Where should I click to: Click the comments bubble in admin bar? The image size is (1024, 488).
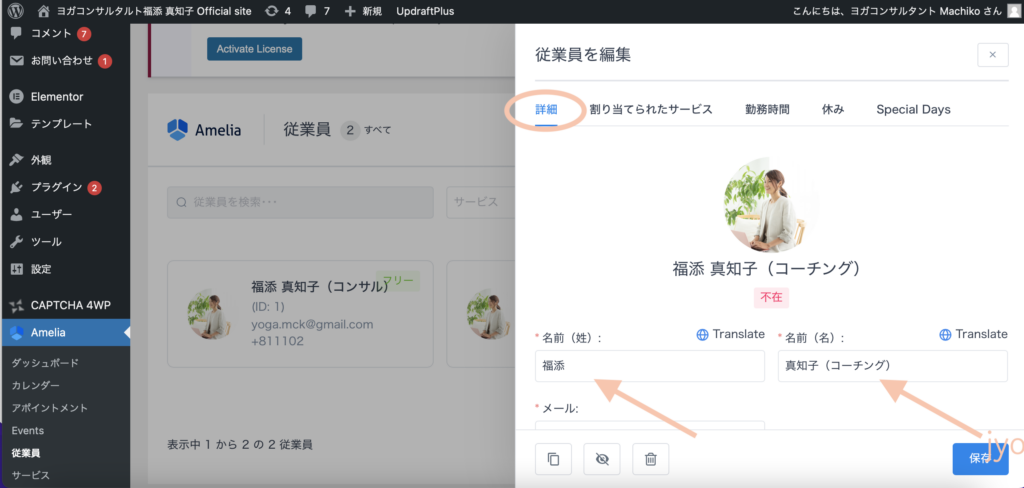coord(312,11)
